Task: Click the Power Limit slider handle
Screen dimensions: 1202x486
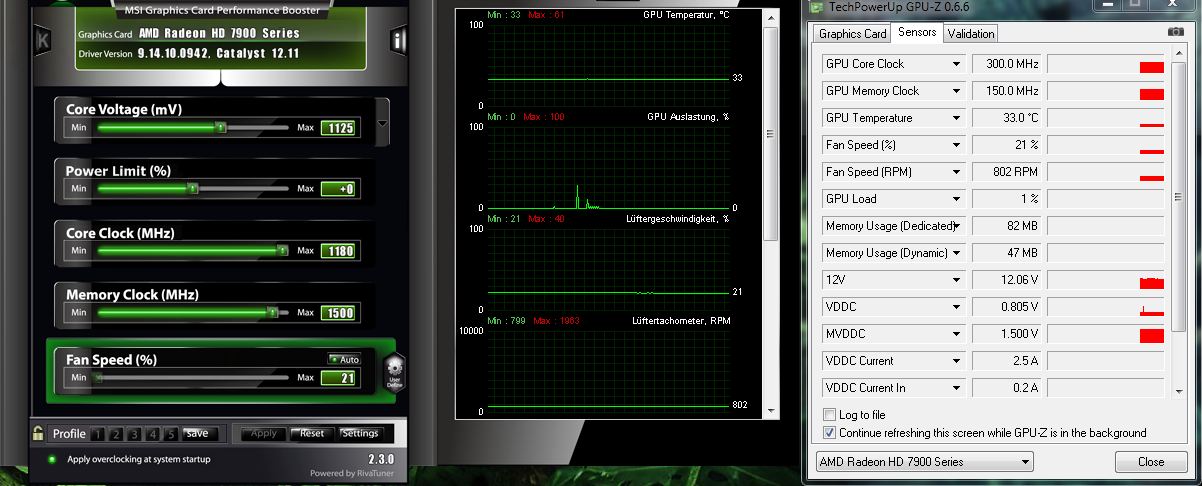Action: (x=193, y=188)
